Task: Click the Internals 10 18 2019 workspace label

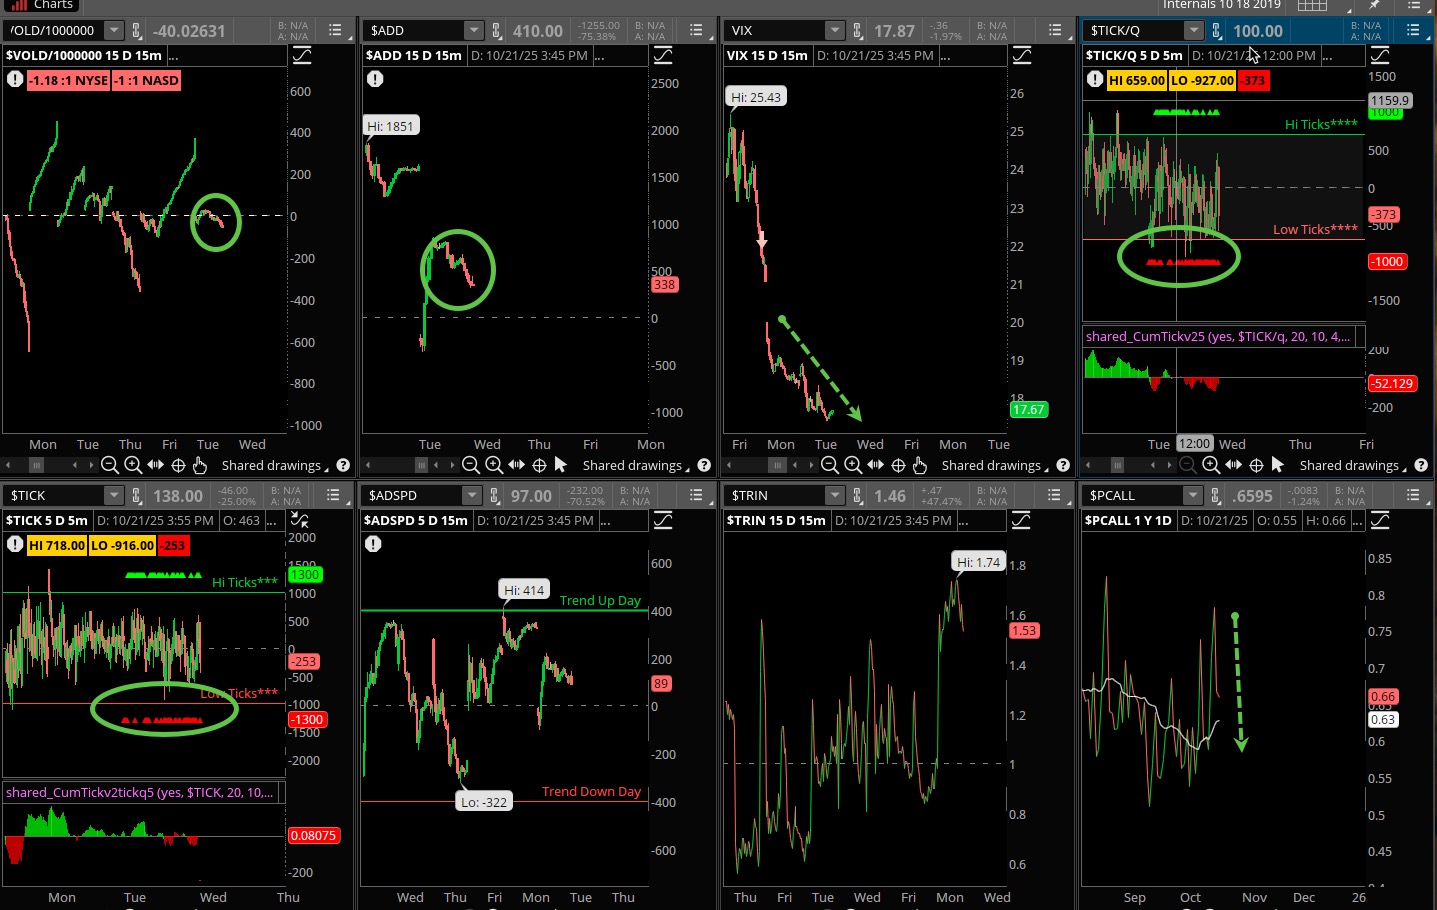Action: coord(1221,6)
